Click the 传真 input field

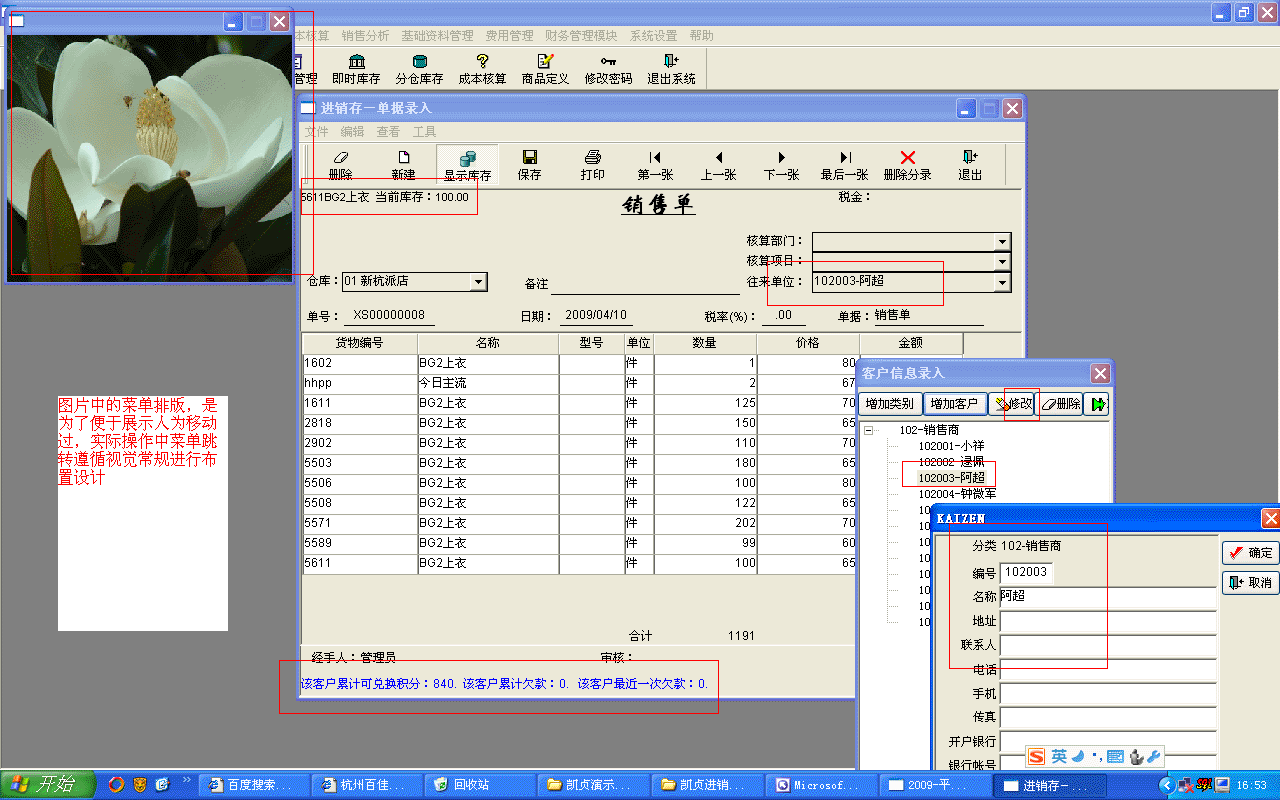pyautogui.click(x=1108, y=718)
